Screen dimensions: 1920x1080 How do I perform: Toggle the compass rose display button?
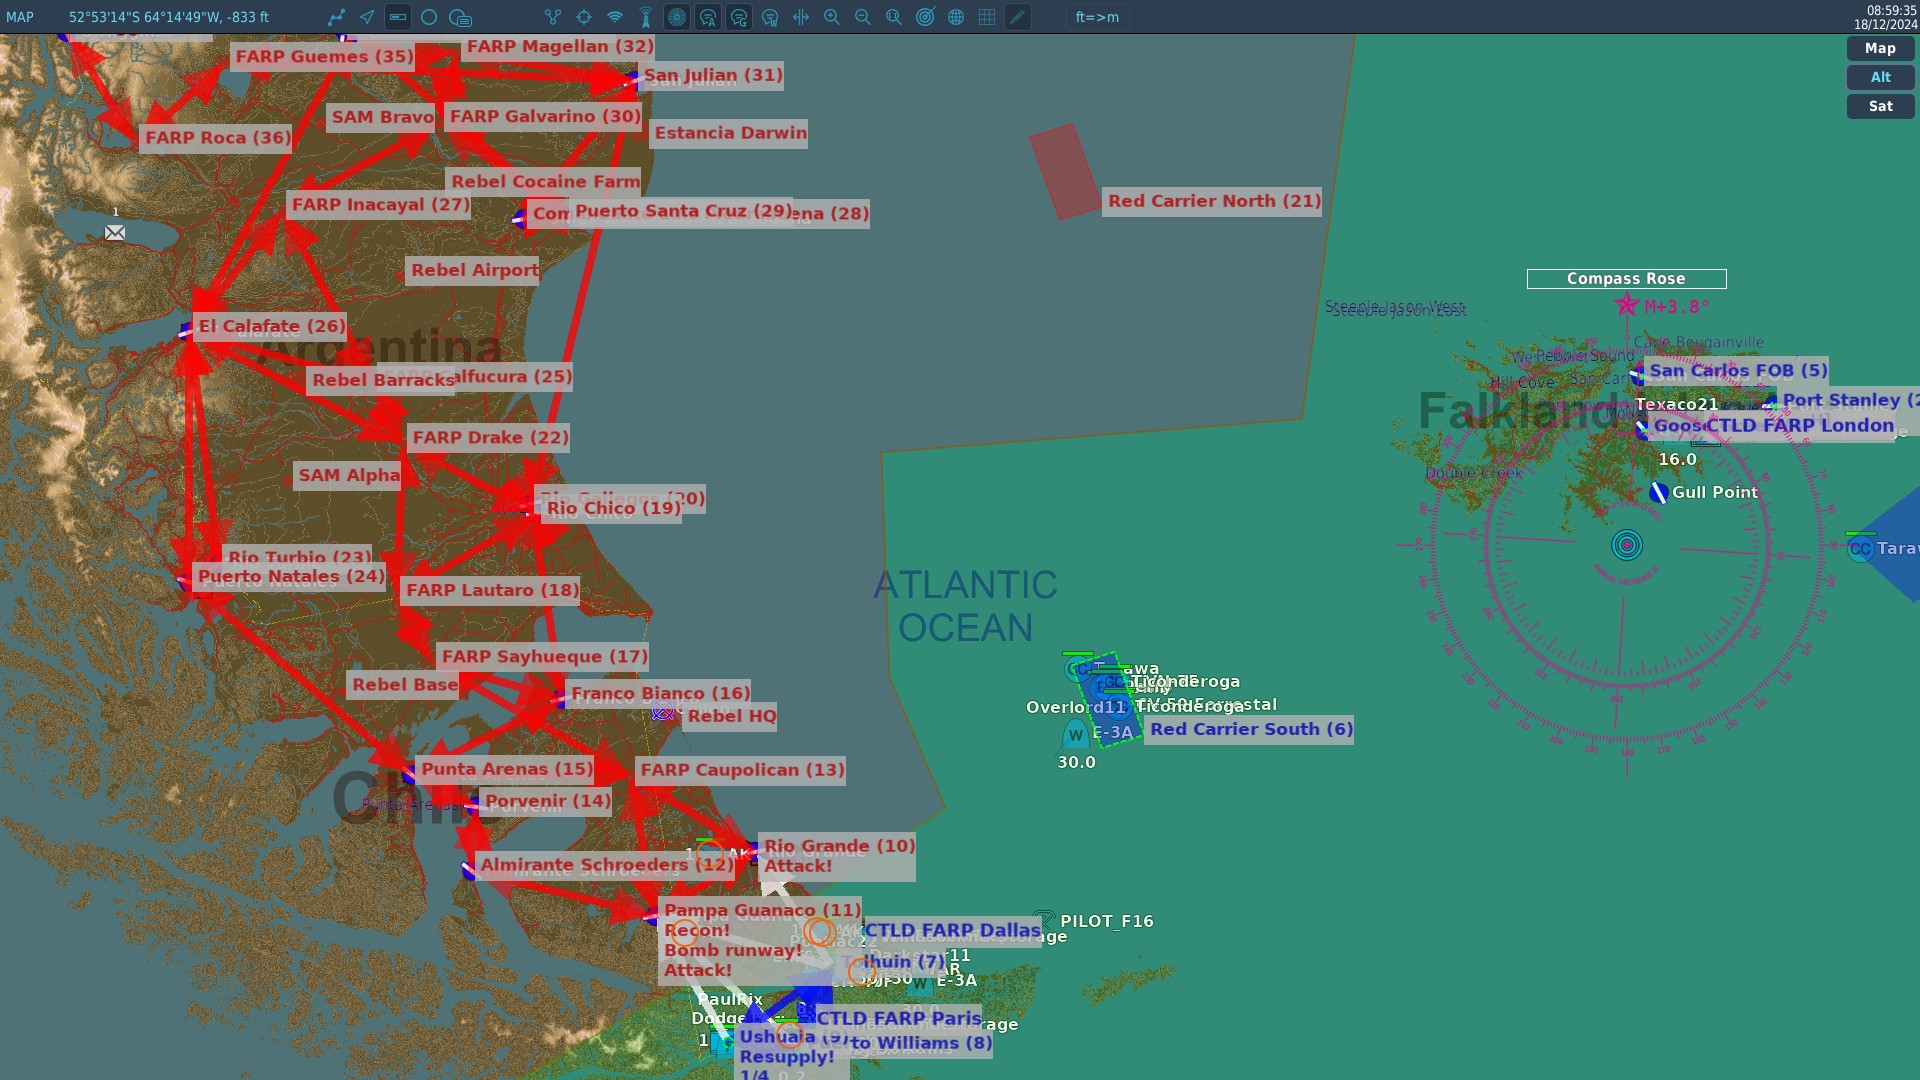[677, 17]
